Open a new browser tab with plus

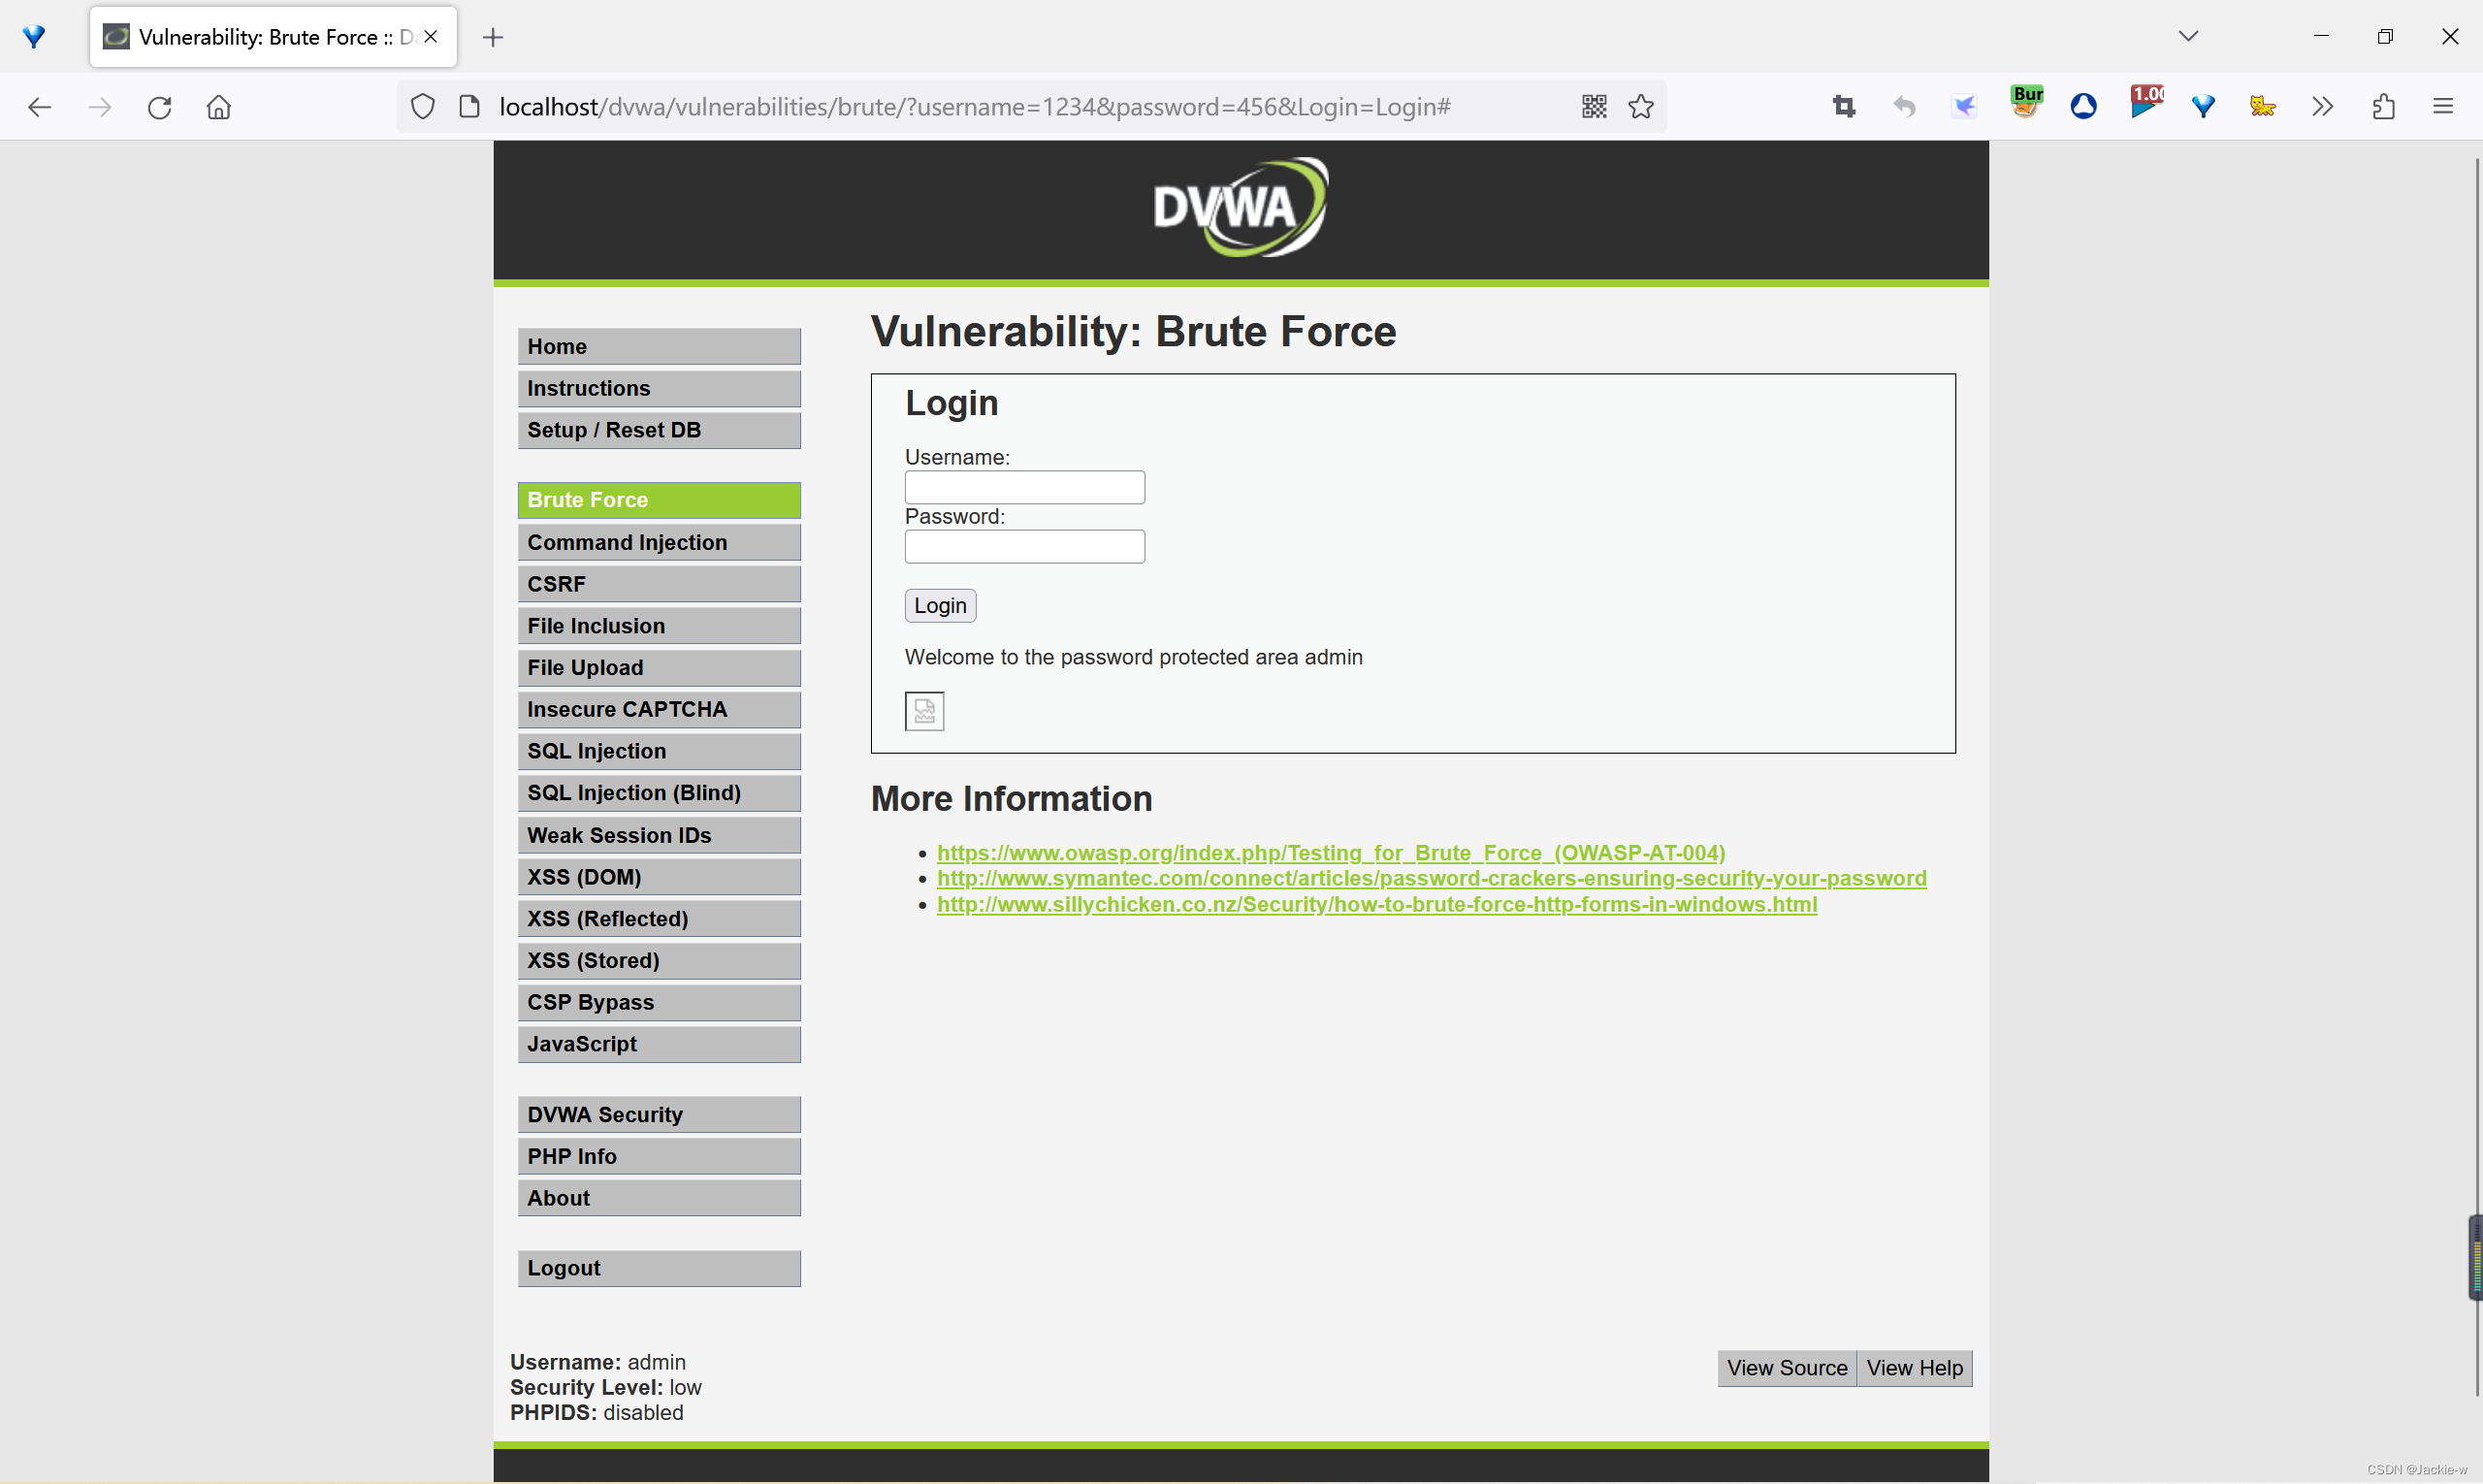pos(493,38)
